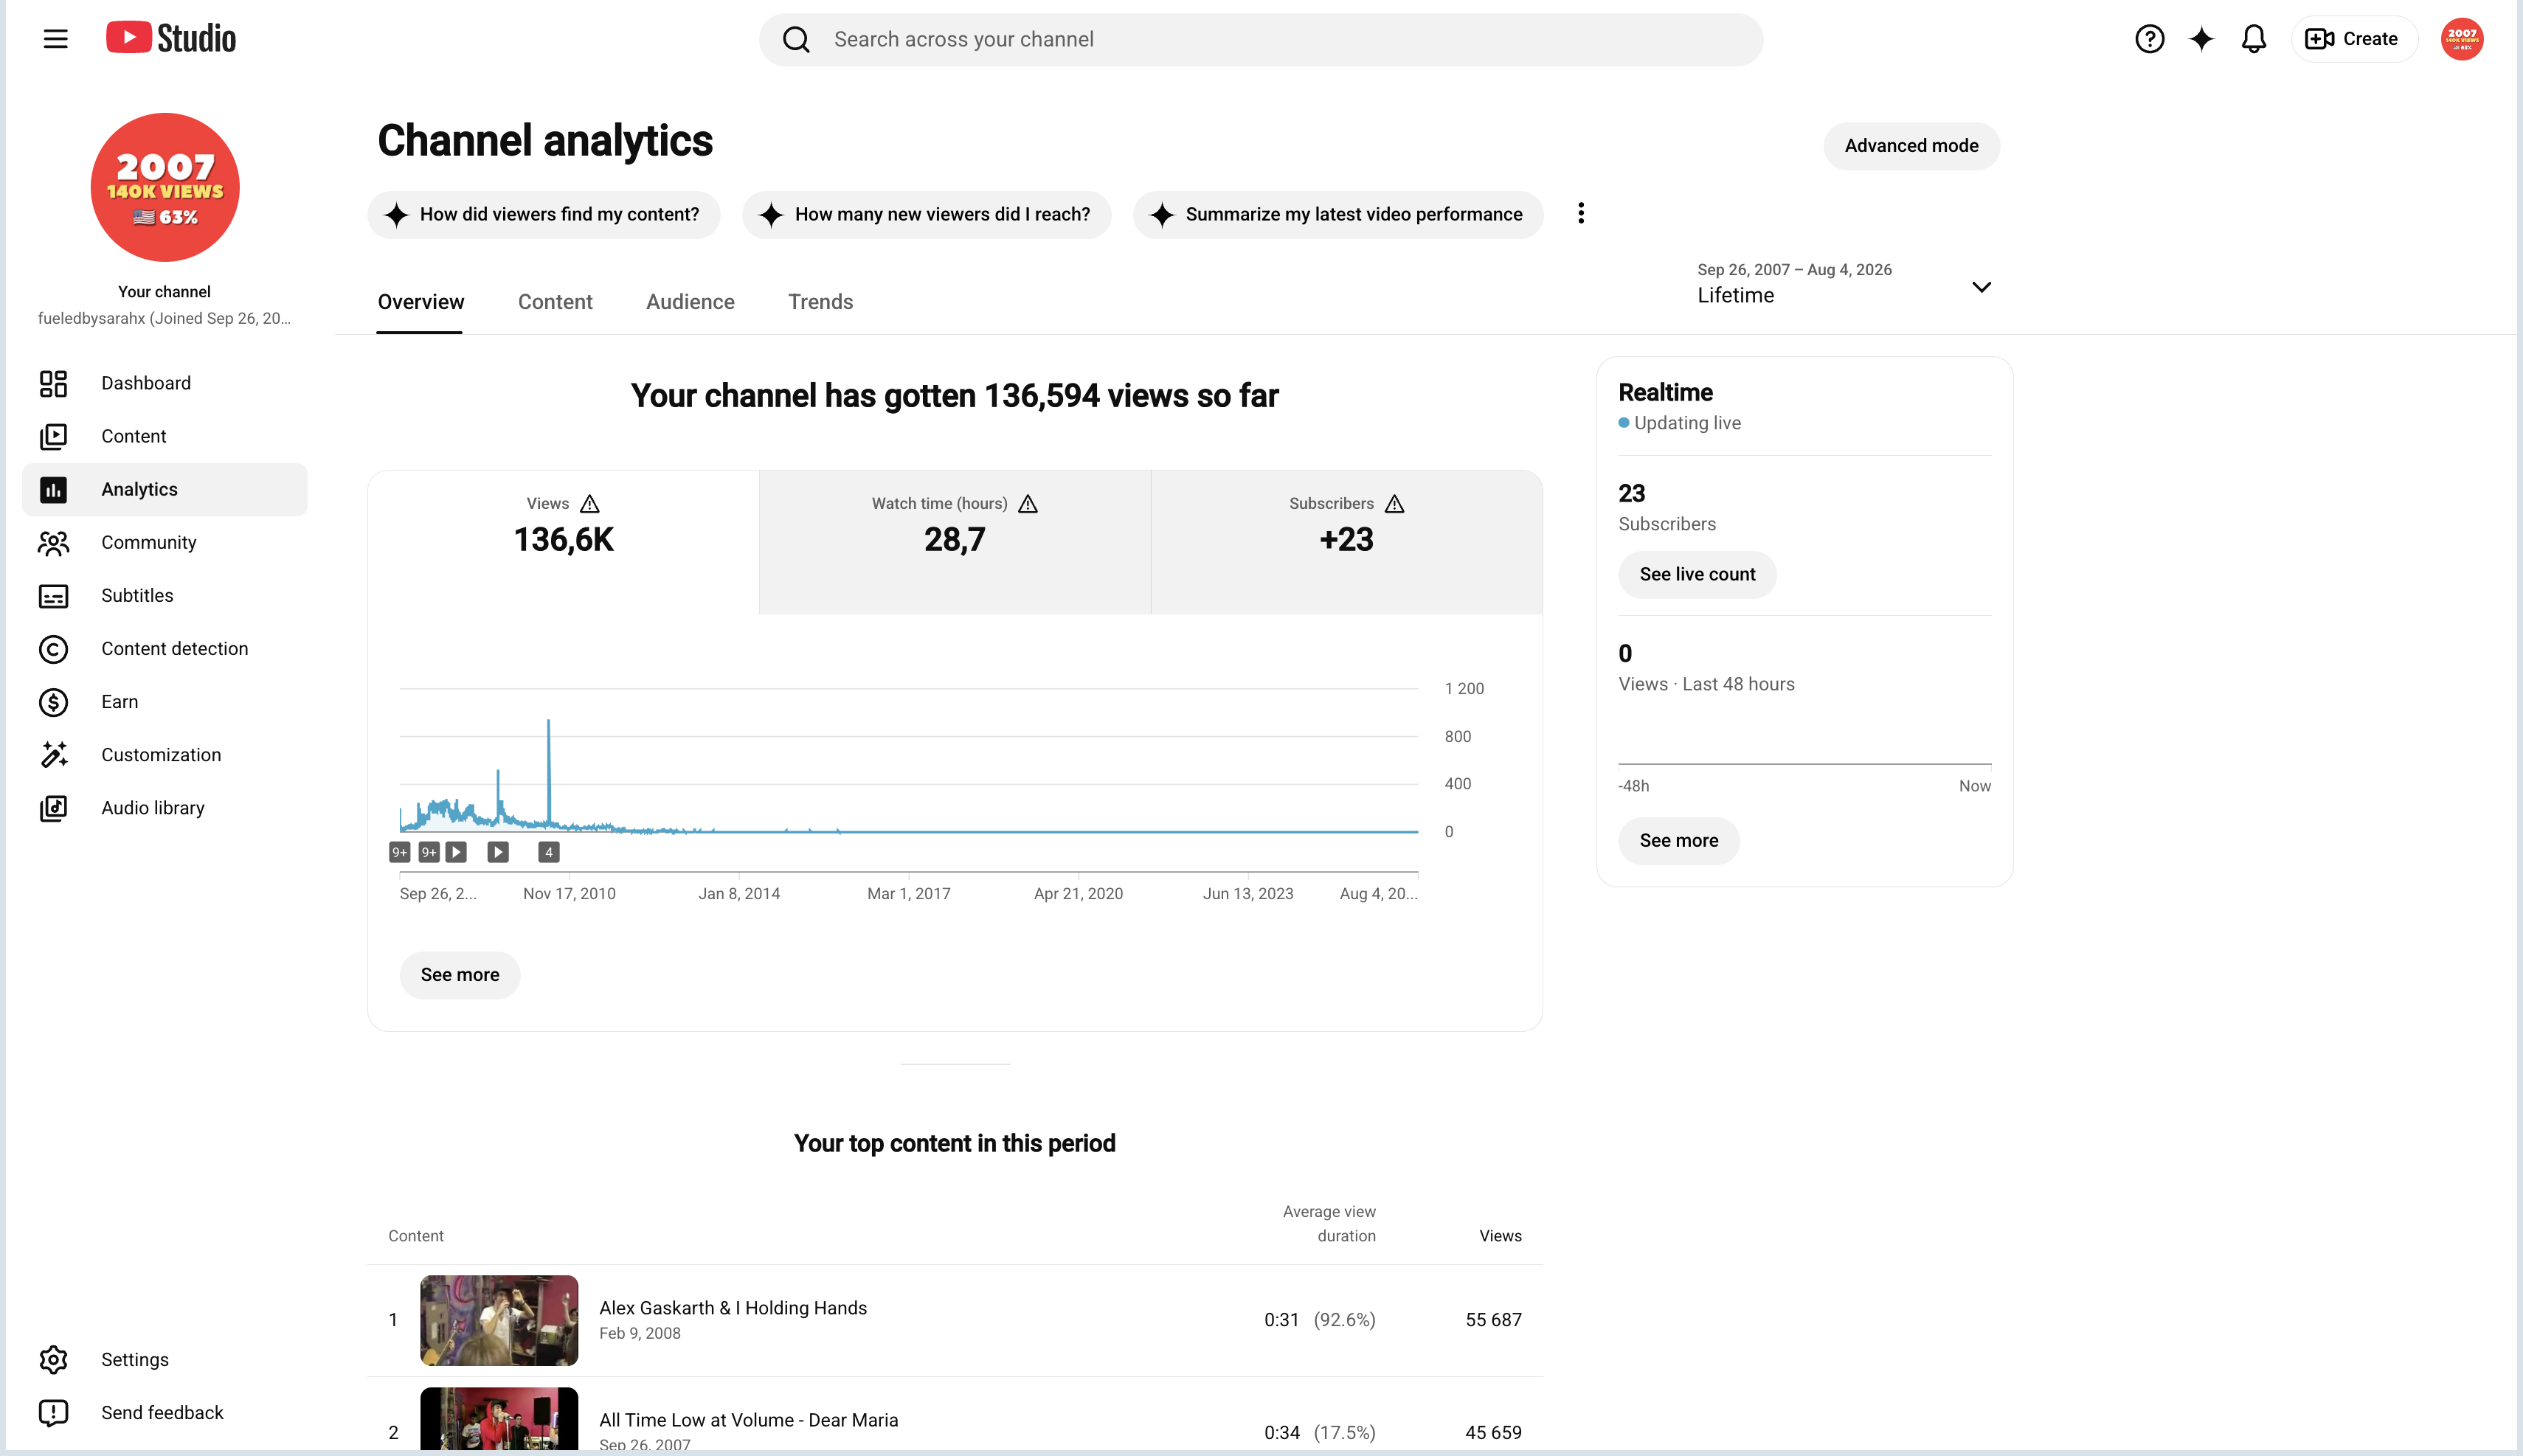Click the help question mark icon

pos(2149,39)
